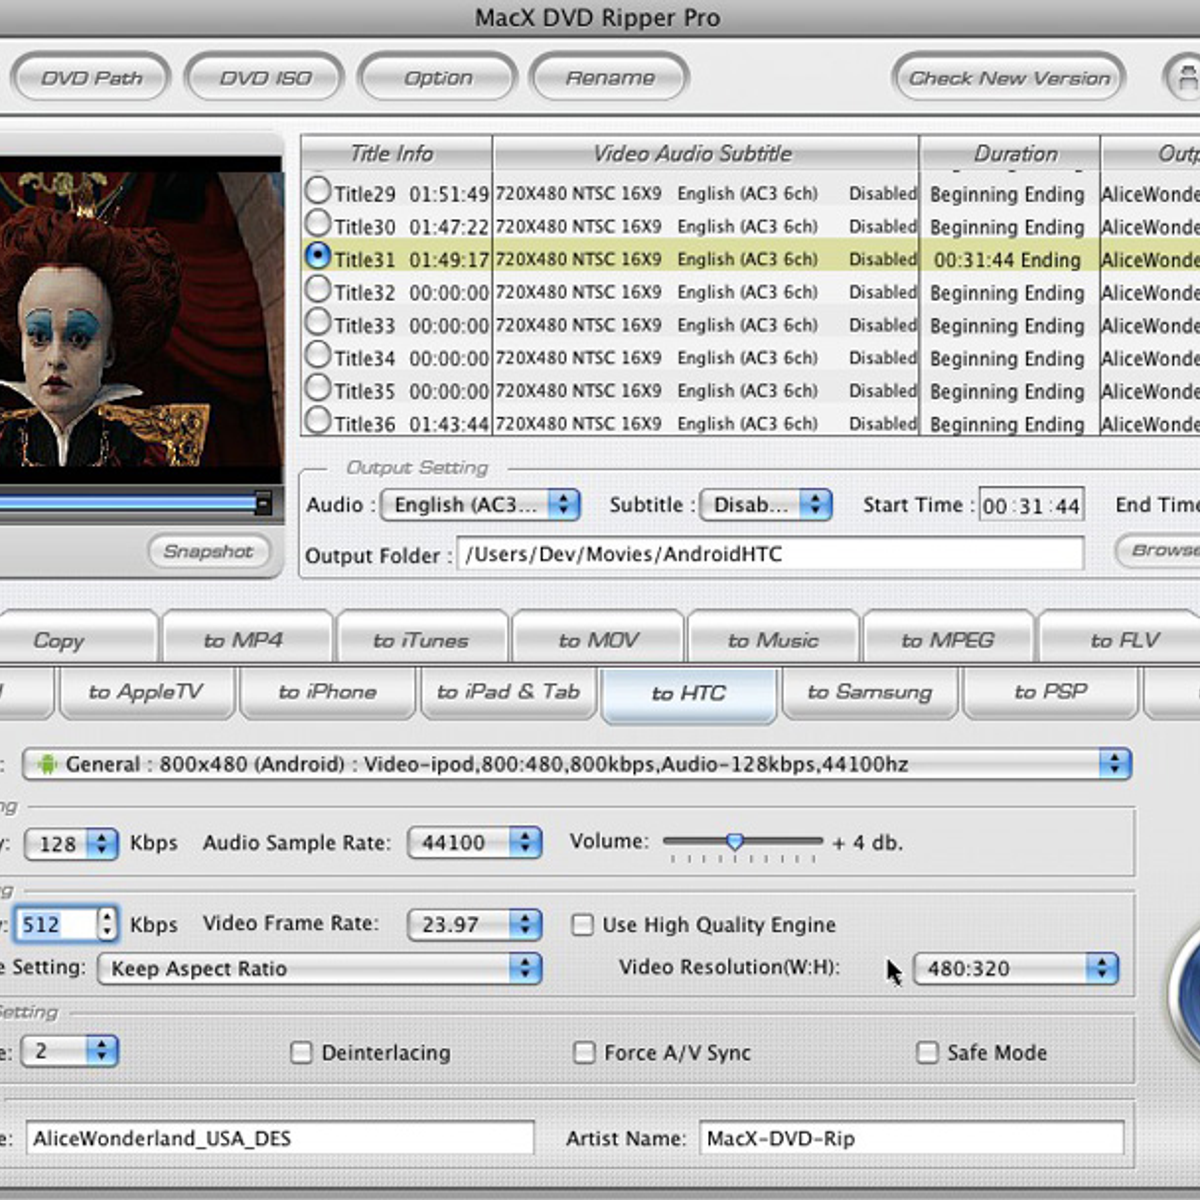1200x1200 pixels.
Task: Enable Use High Quality Engine checkbox
Action: (582, 925)
